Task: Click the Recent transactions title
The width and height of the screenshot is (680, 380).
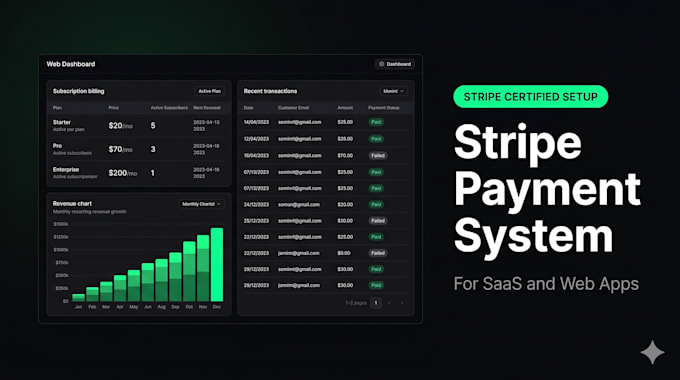Action: pos(270,91)
